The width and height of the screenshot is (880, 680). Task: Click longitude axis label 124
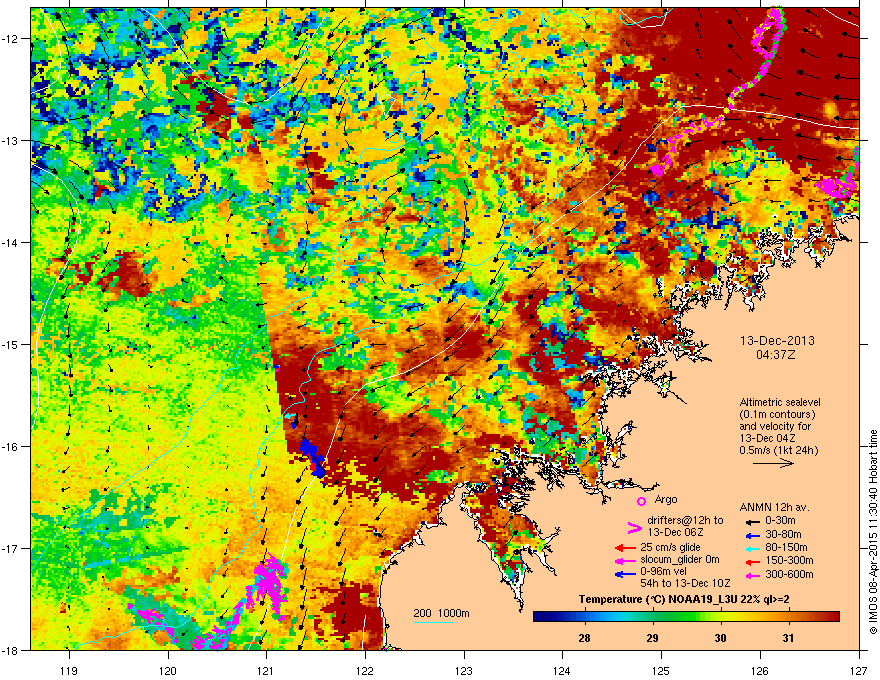click(562, 670)
